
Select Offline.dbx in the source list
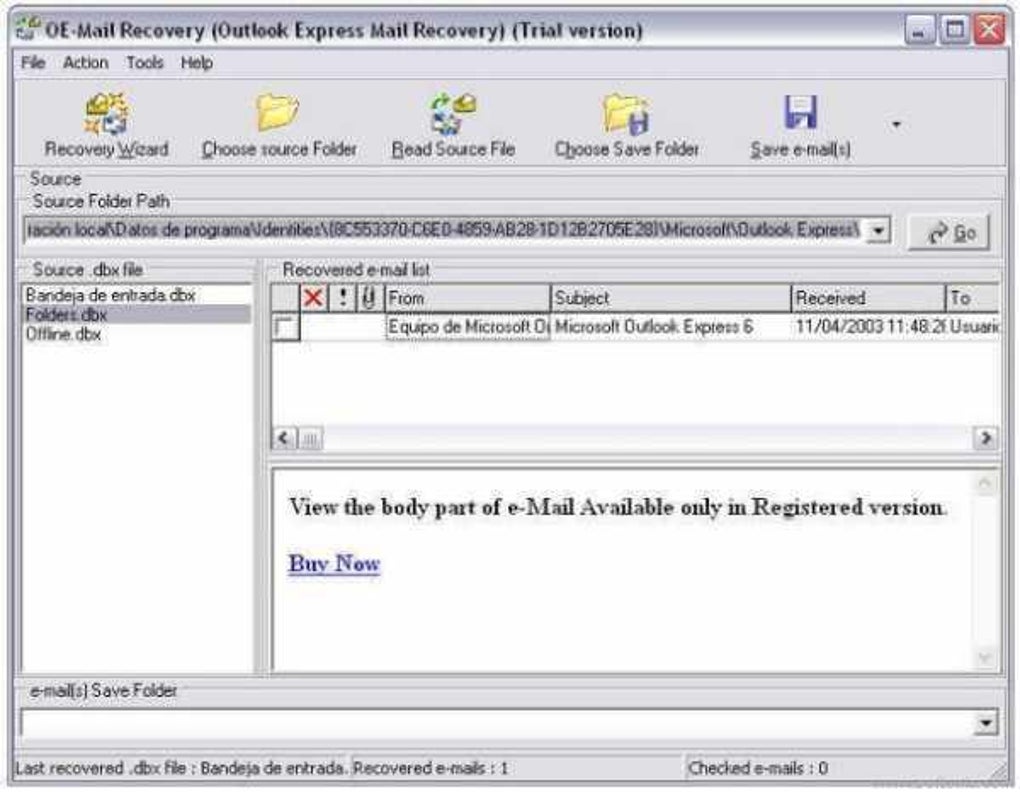[136, 334]
